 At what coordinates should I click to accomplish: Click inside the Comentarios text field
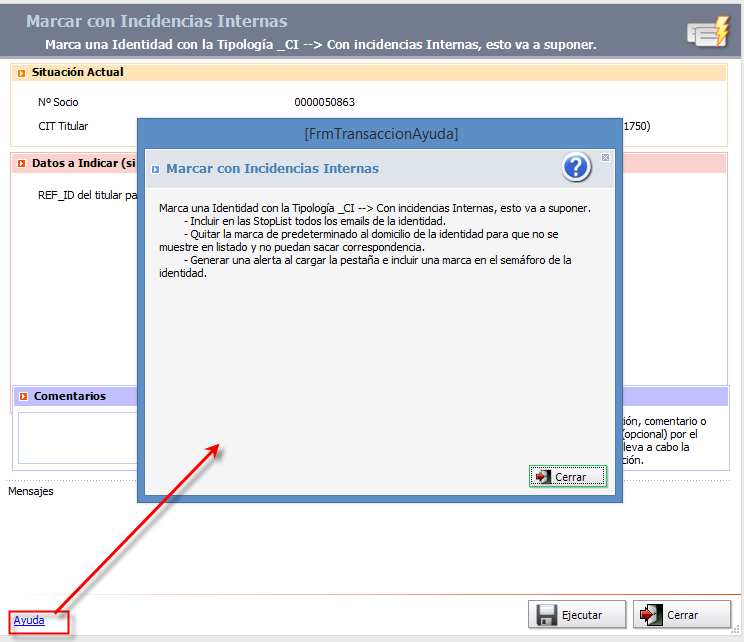point(78,438)
